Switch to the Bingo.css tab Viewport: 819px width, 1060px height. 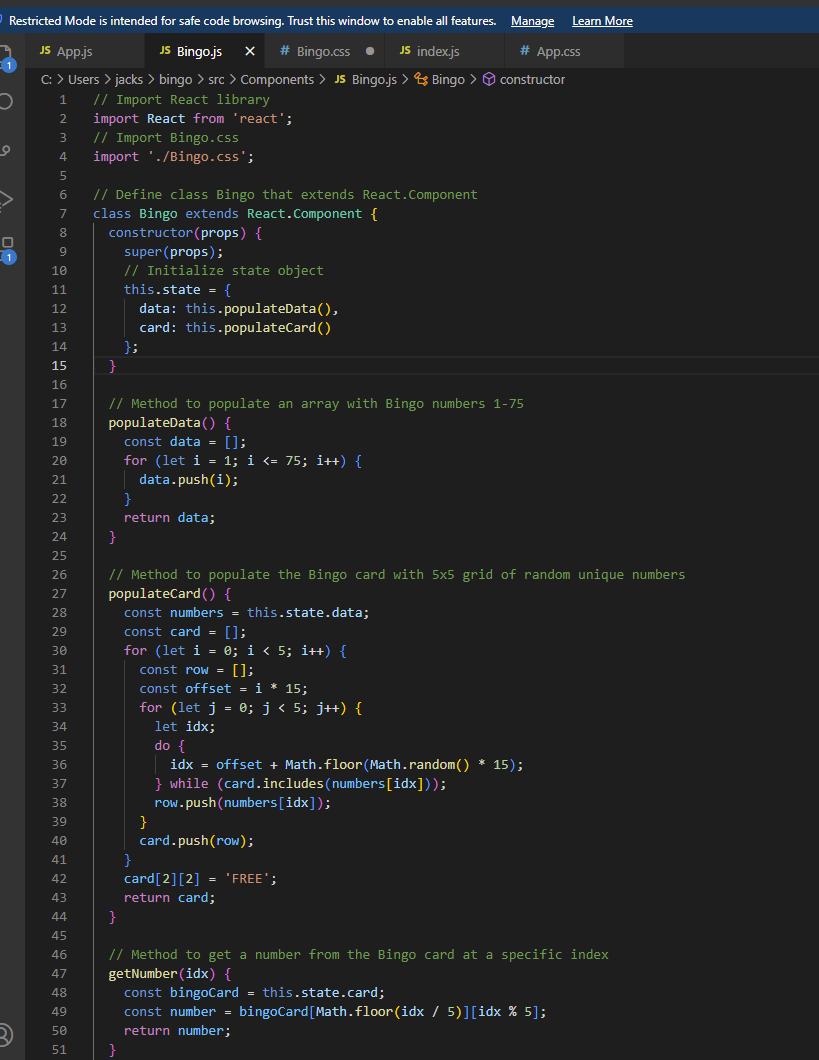(x=324, y=51)
